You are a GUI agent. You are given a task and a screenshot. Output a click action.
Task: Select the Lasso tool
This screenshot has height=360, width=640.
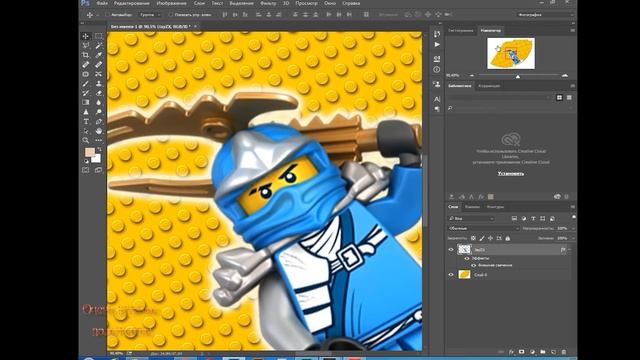tap(86, 46)
